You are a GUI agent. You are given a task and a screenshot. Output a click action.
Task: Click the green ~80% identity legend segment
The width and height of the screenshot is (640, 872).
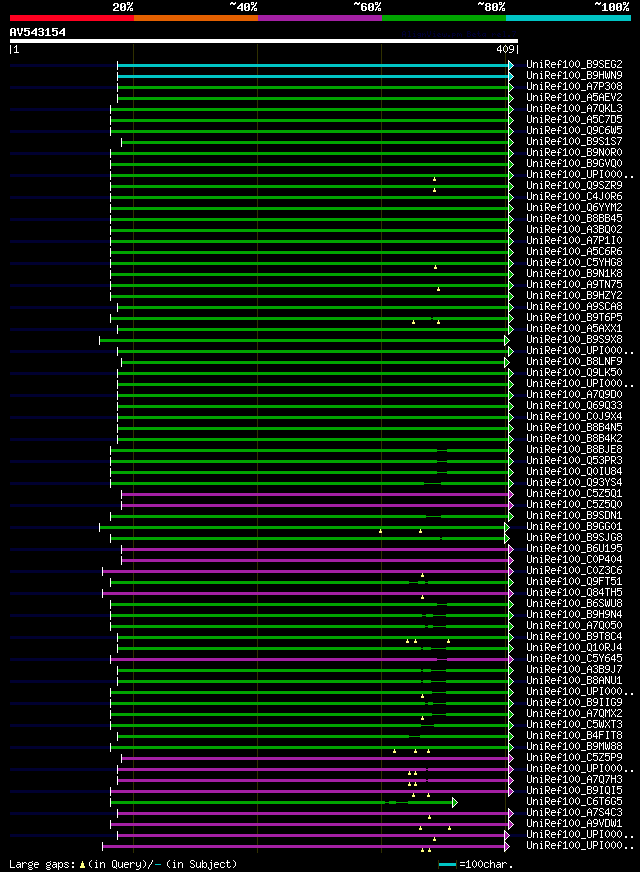coord(444,18)
